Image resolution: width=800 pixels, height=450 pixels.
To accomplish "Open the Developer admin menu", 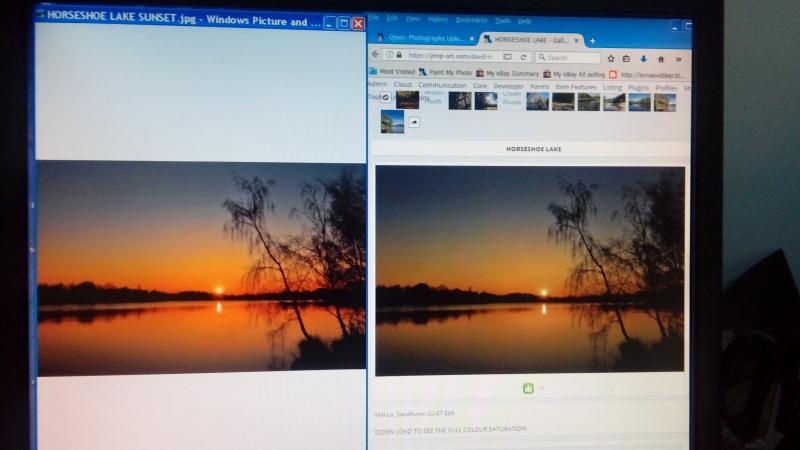I will coord(509,86).
